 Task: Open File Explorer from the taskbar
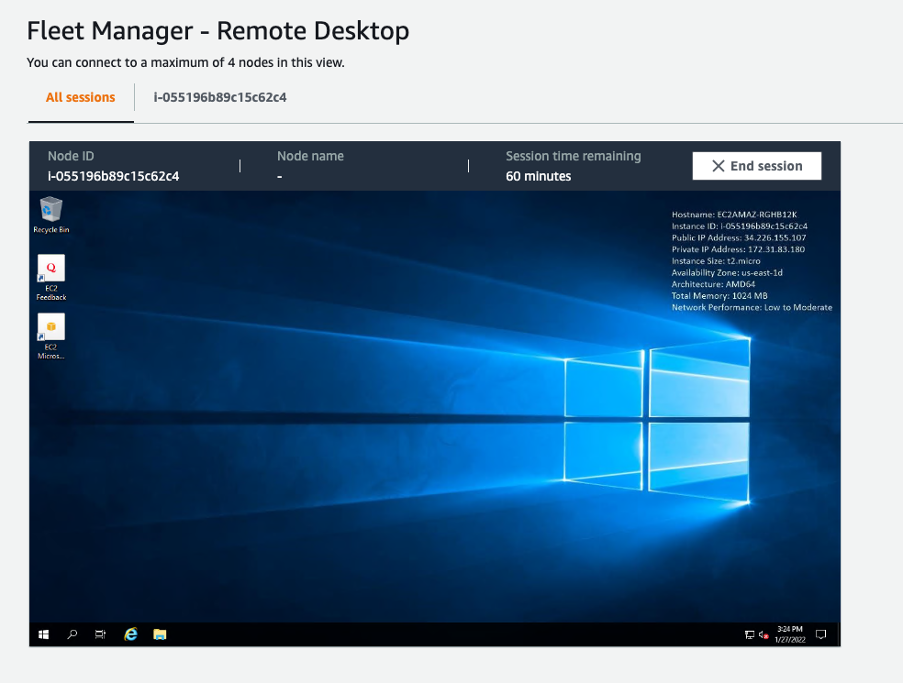tap(160, 634)
